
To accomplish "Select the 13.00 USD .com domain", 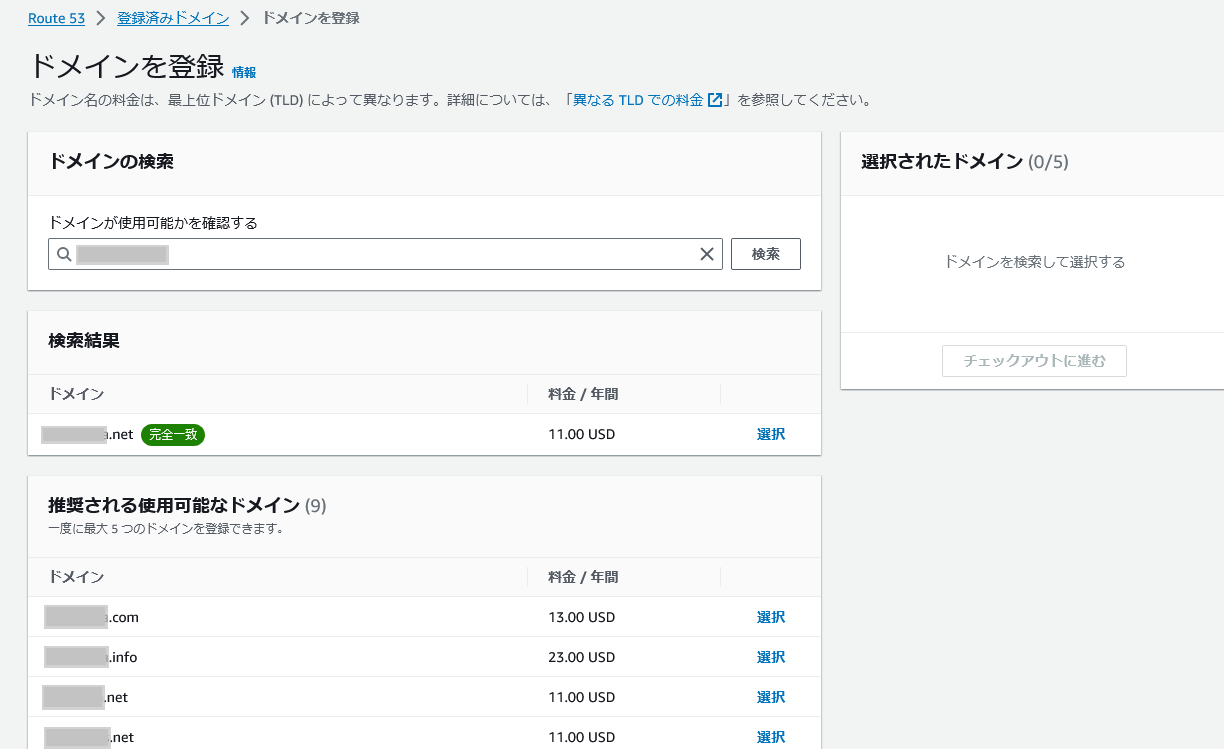I will (x=770, y=617).
